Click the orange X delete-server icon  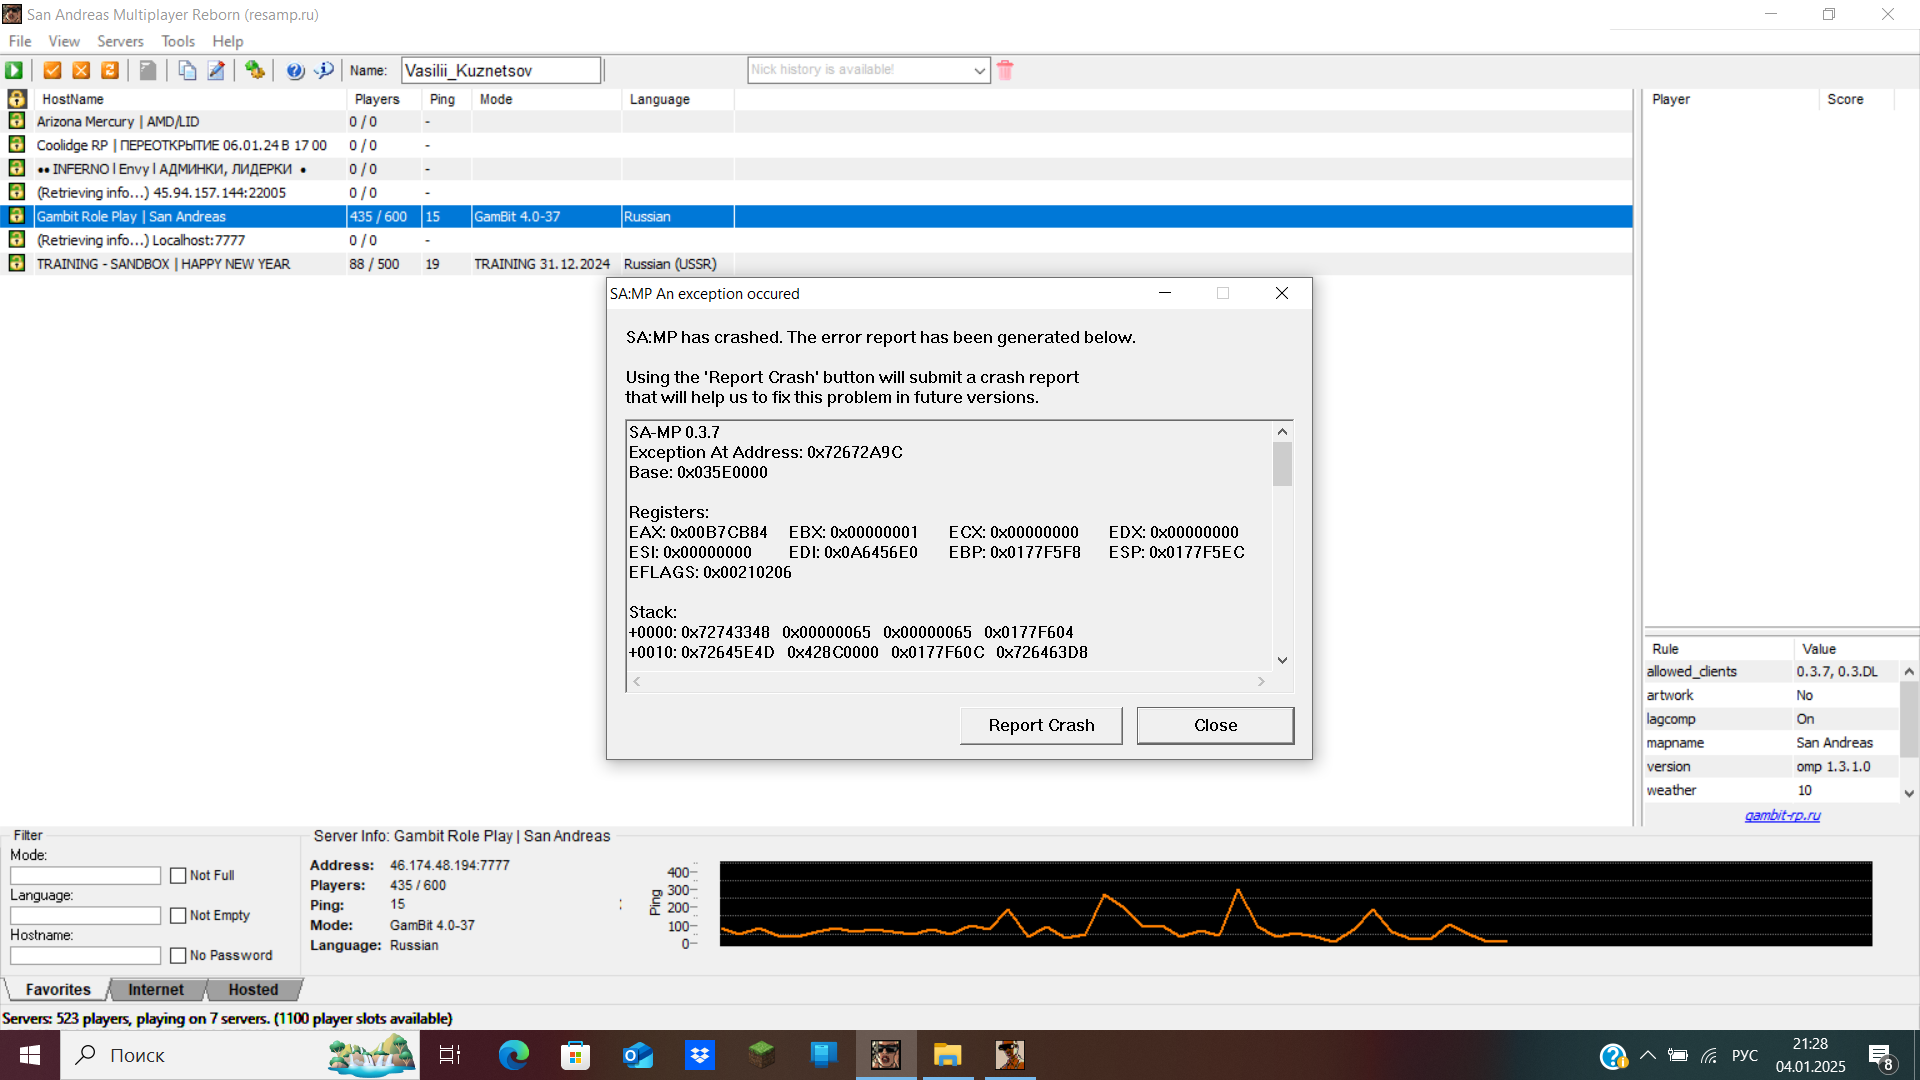(82, 70)
